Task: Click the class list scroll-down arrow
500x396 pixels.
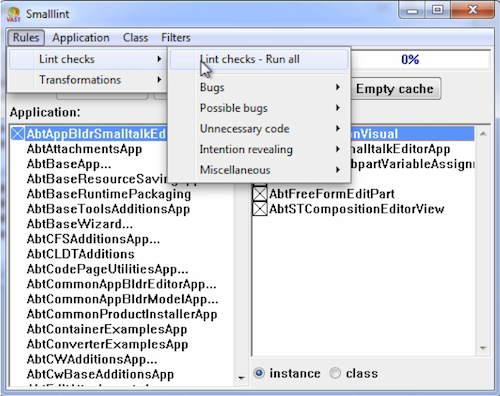Action: pyautogui.click(x=483, y=348)
